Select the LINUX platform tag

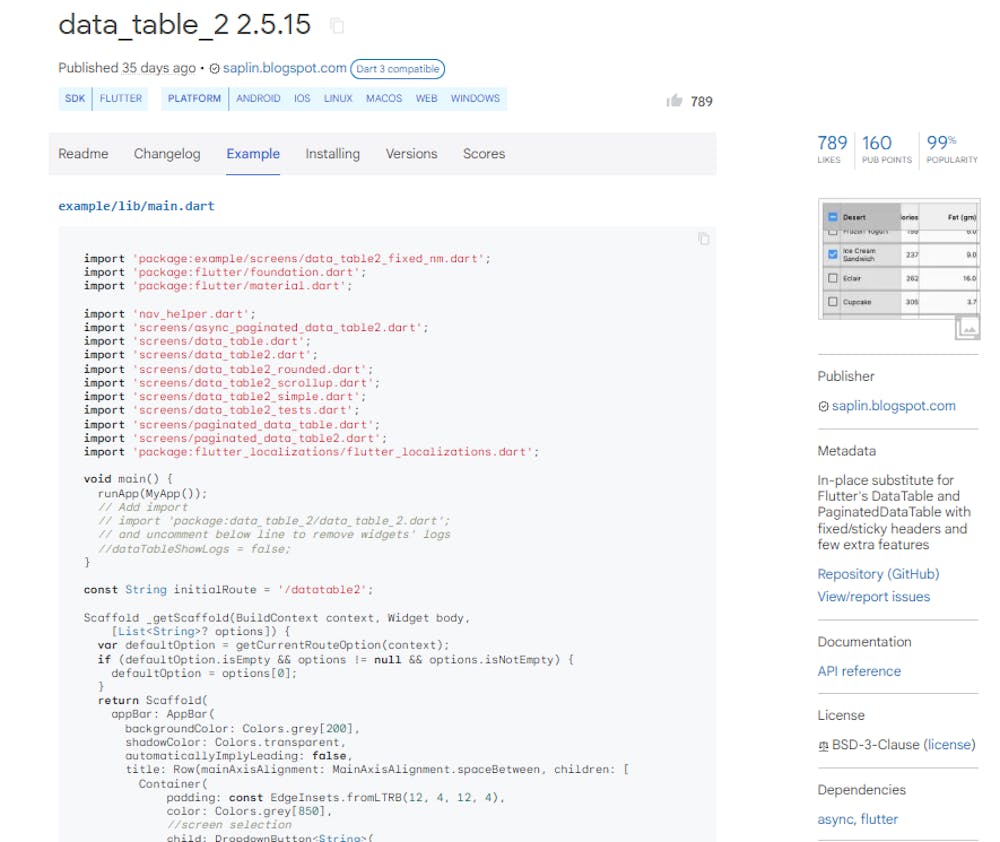(338, 99)
